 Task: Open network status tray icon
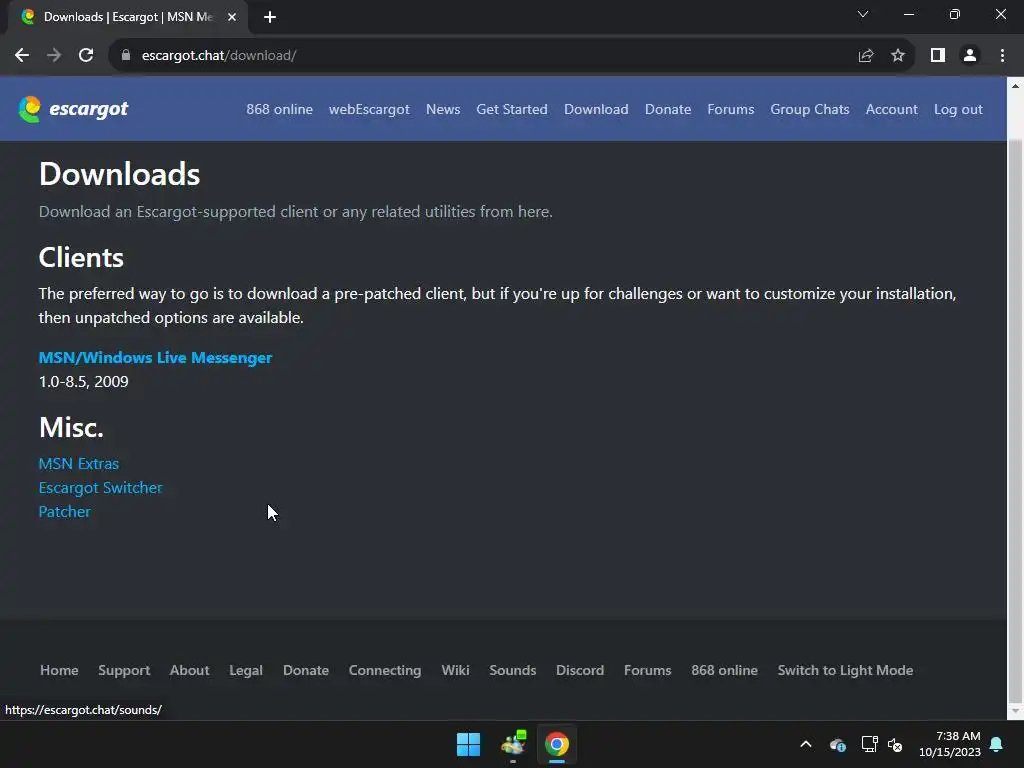pos(869,744)
